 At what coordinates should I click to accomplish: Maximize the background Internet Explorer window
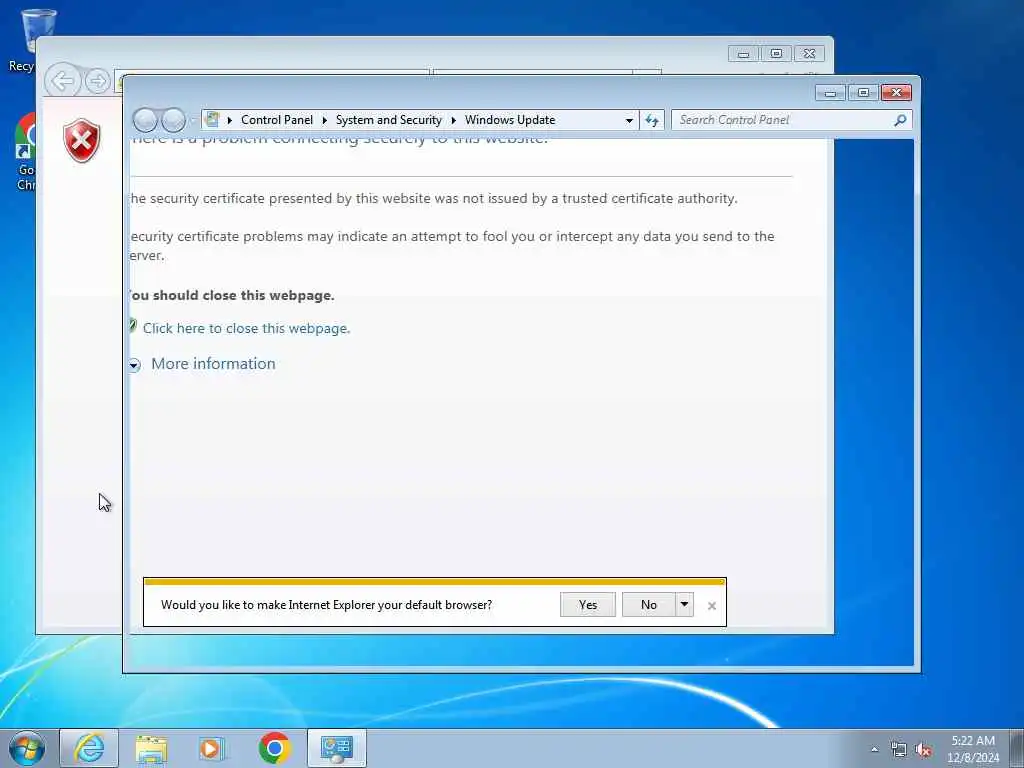click(776, 54)
